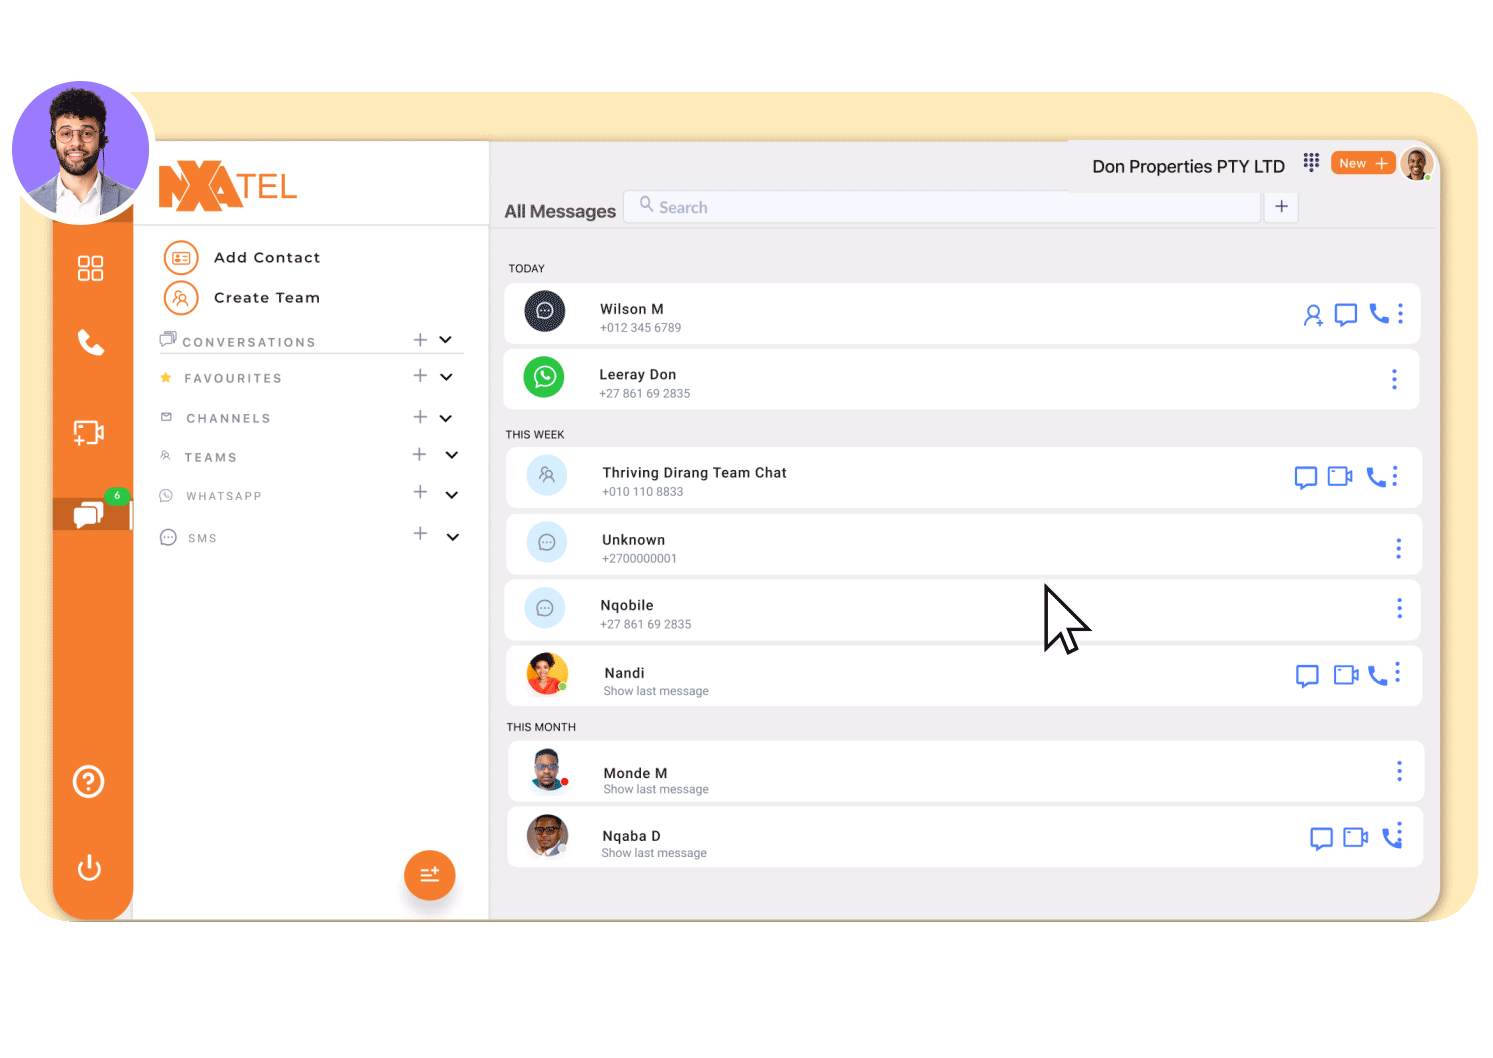The height and width of the screenshot is (1058, 1493).
Task: Select SMS in the sidebar menu
Action: [202, 538]
